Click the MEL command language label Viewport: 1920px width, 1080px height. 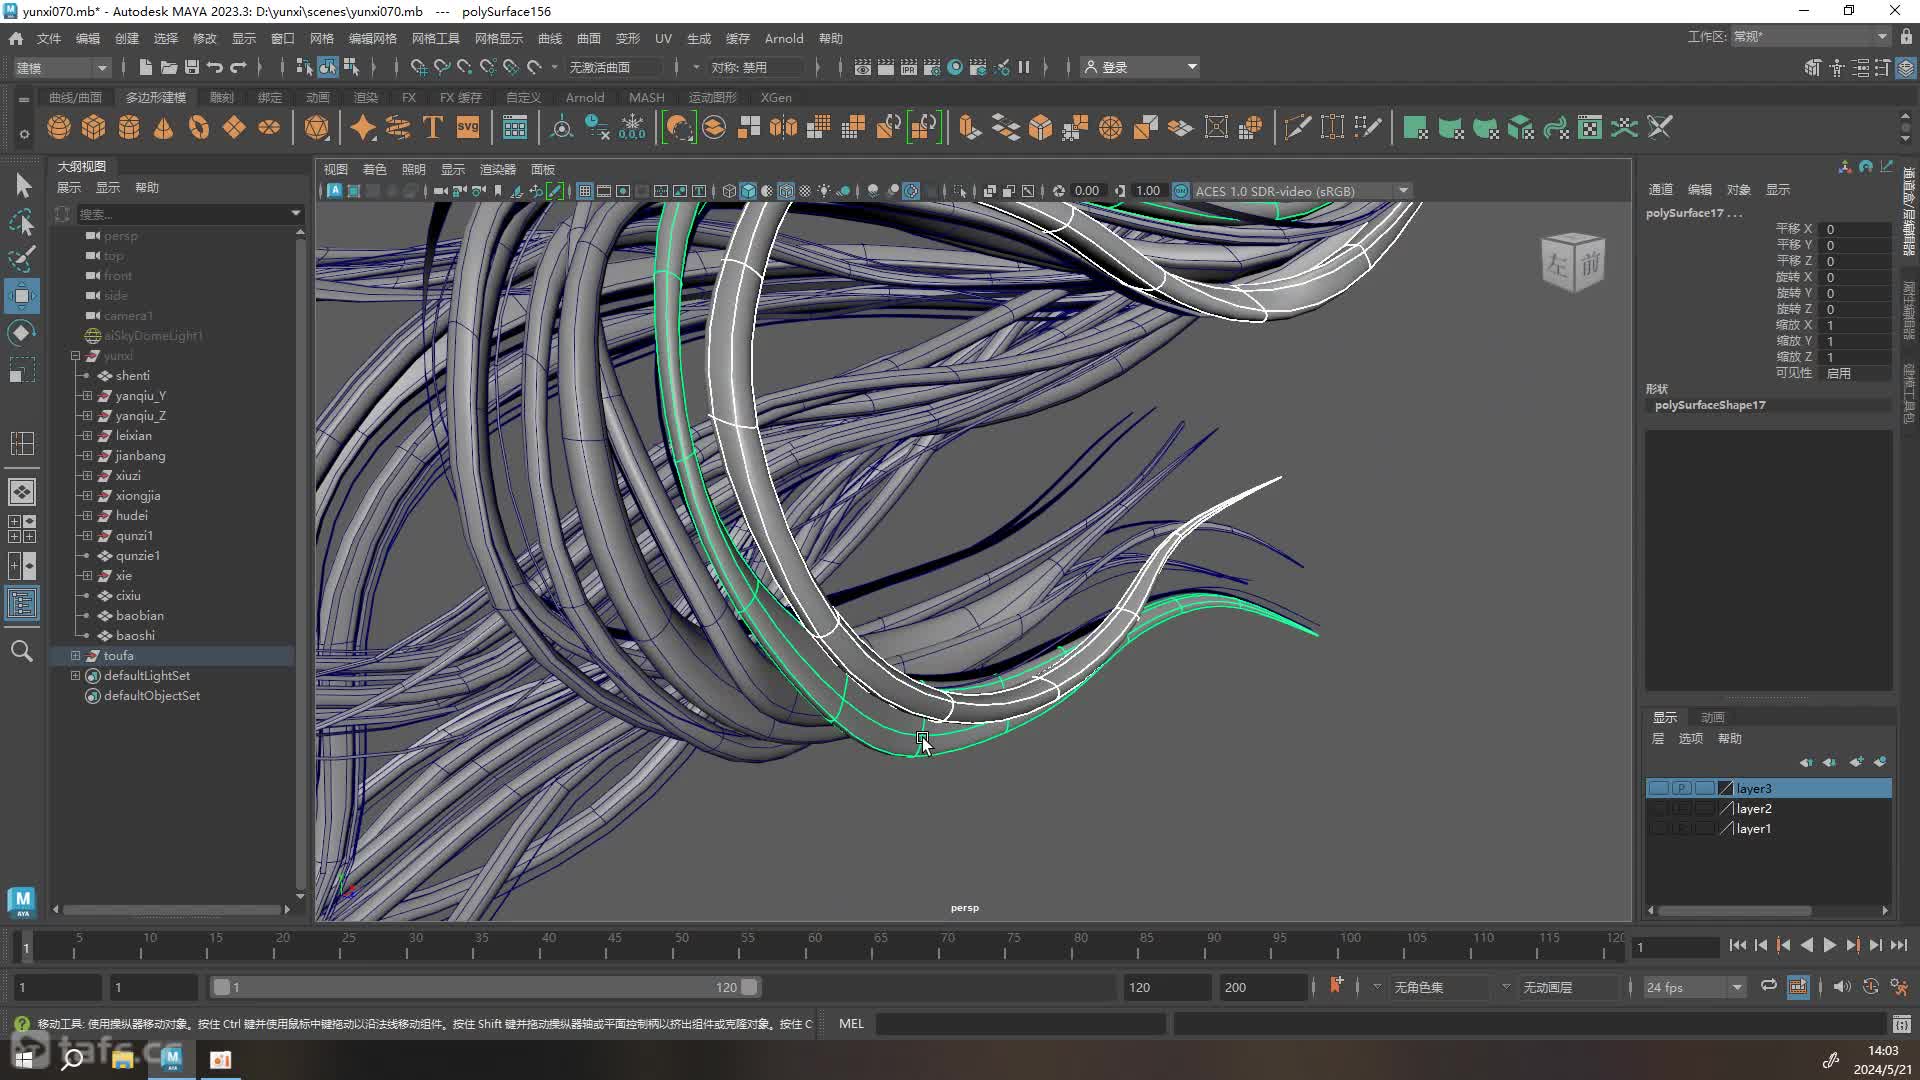pyautogui.click(x=851, y=1023)
